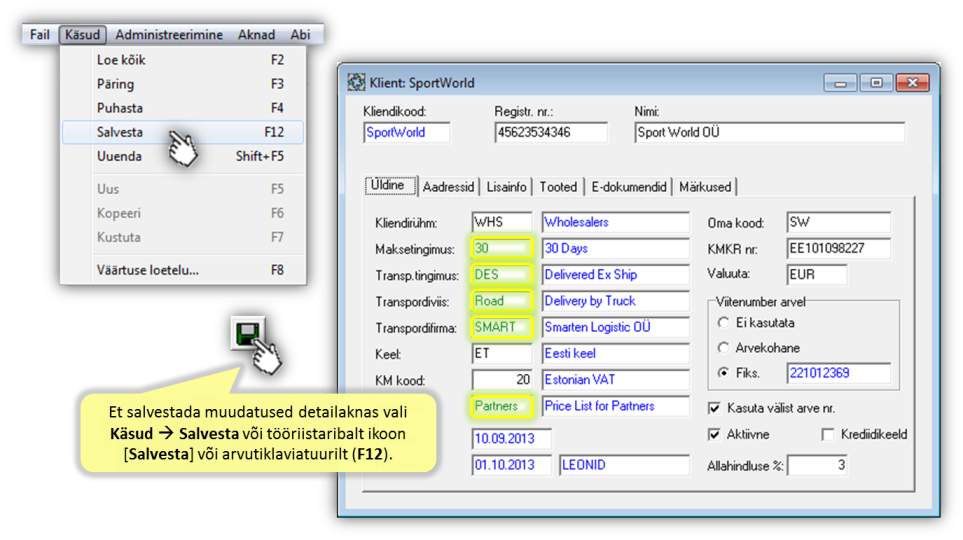963x540 pixels.
Task: Enable the Krediidikeeld checkbox
Action: 828,434
